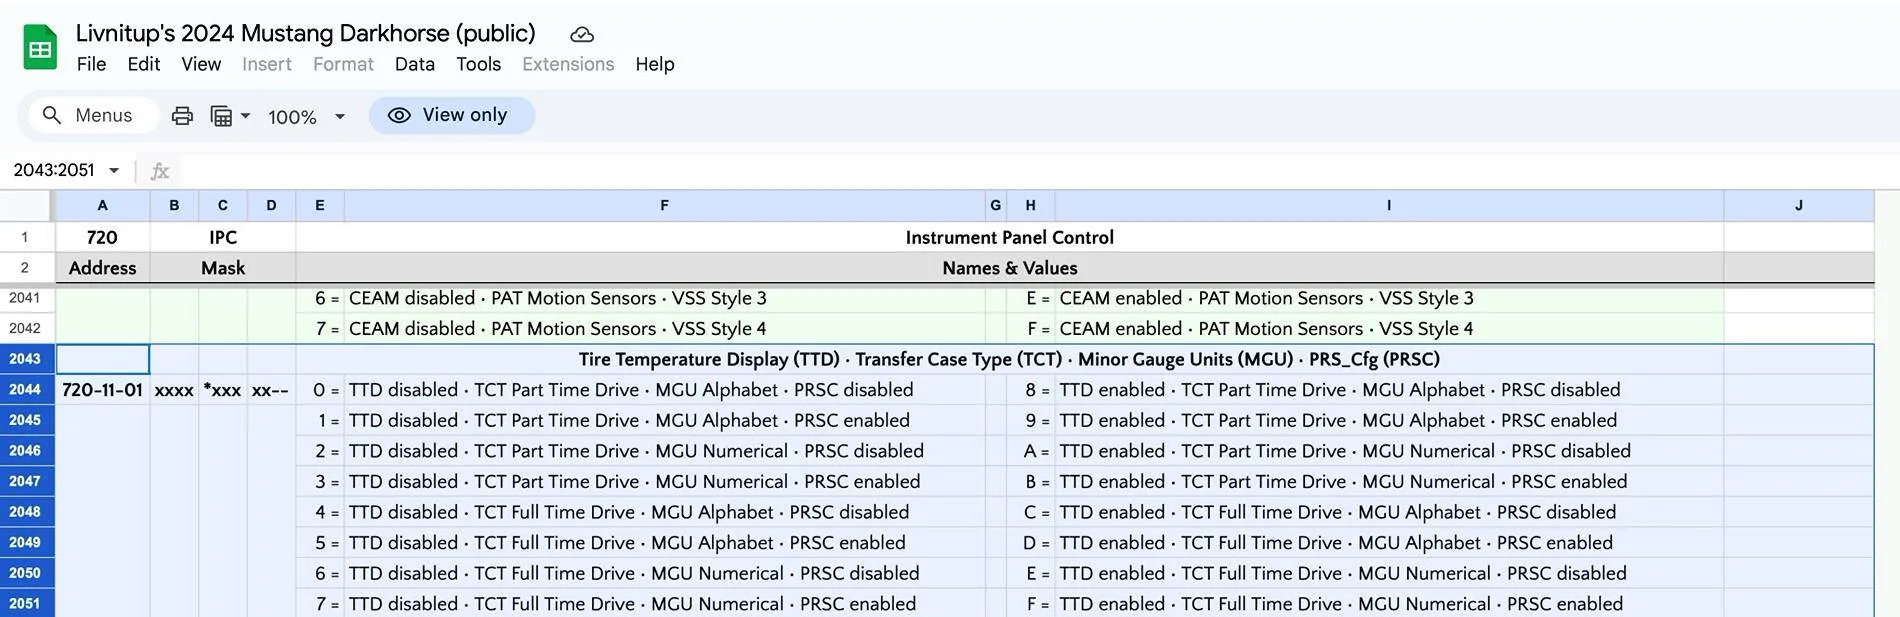Screen dimensions: 1900x617
Task: Open Google Sheets home icon
Action: [40, 47]
